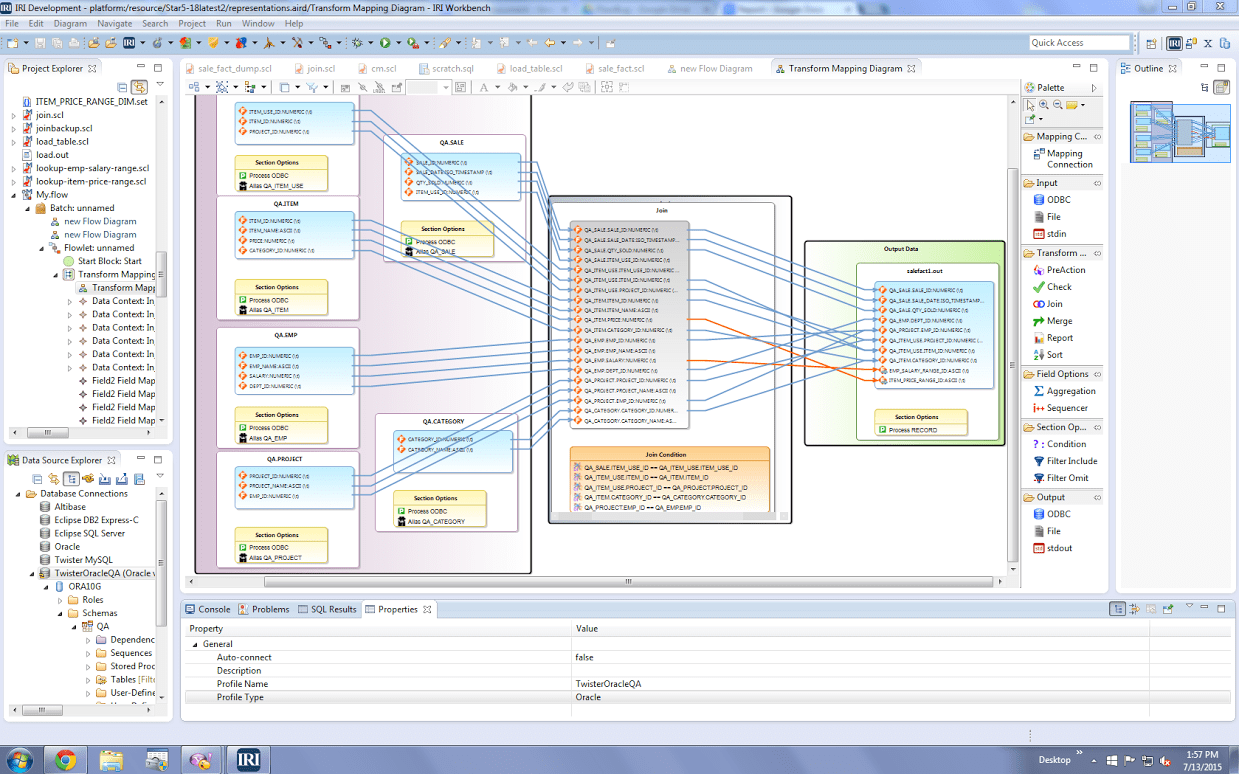The height and width of the screenshot is (774, 1239).
Task: Open the IRI perspective button
Action: 1174,43
